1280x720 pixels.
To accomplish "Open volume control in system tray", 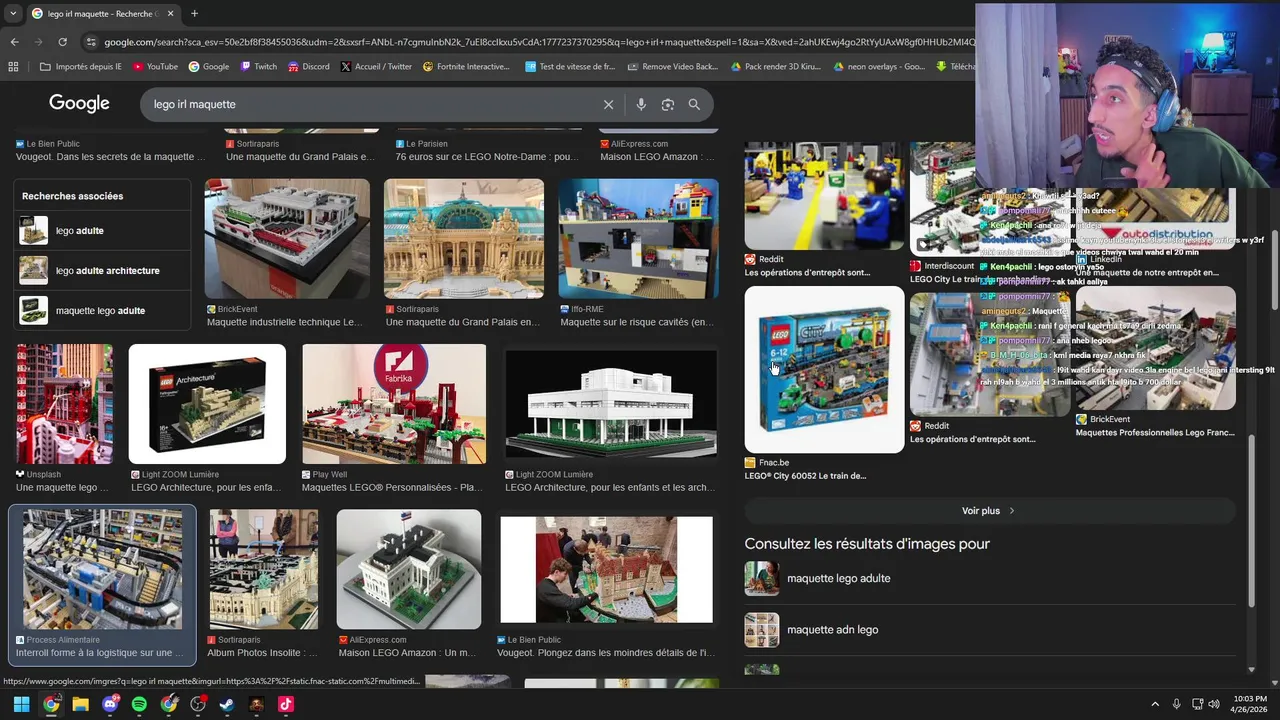I will 1214,704.
